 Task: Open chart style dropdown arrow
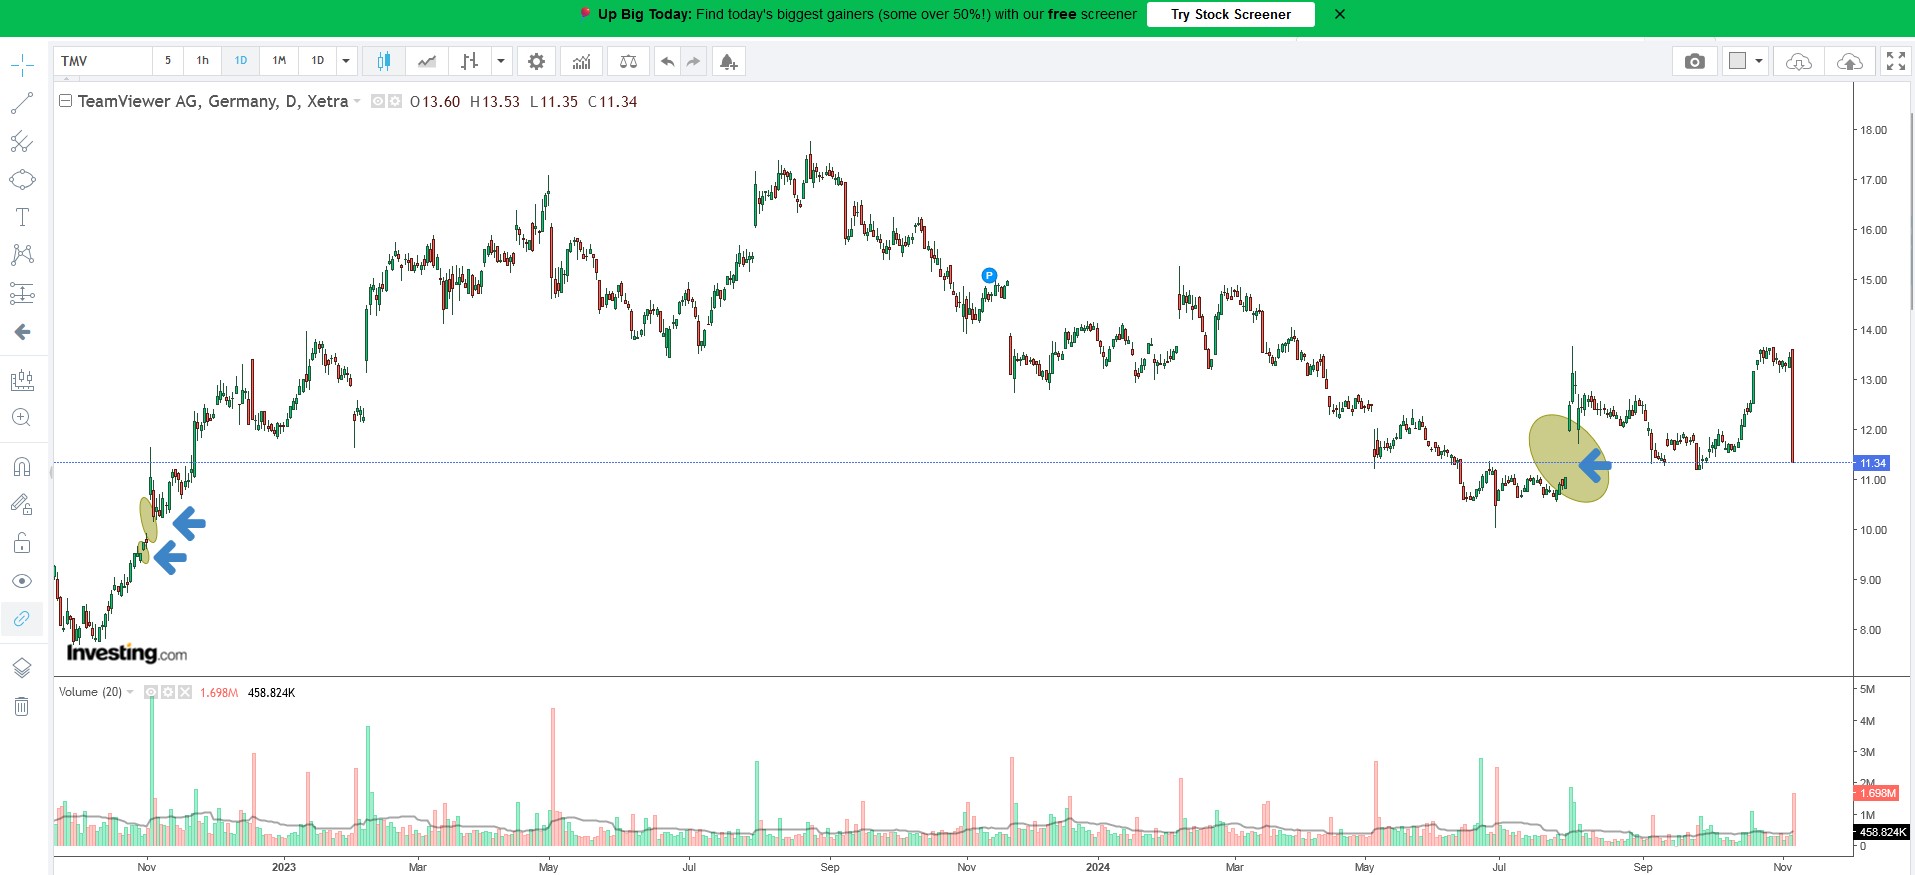click(x=501, y=61)
